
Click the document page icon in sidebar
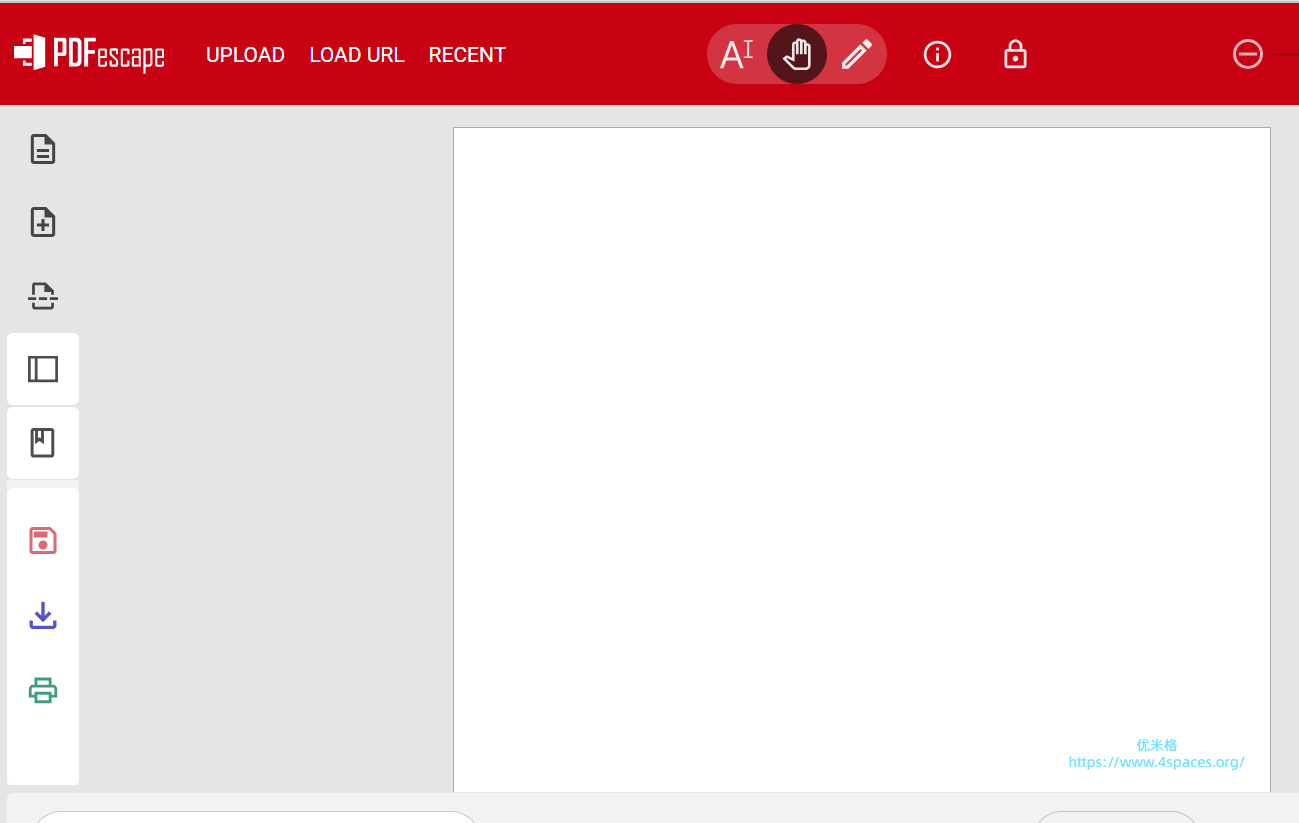43,149
